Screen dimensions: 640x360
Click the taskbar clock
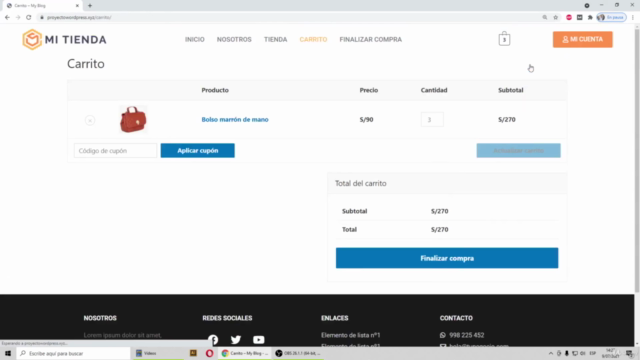(611, 353)
